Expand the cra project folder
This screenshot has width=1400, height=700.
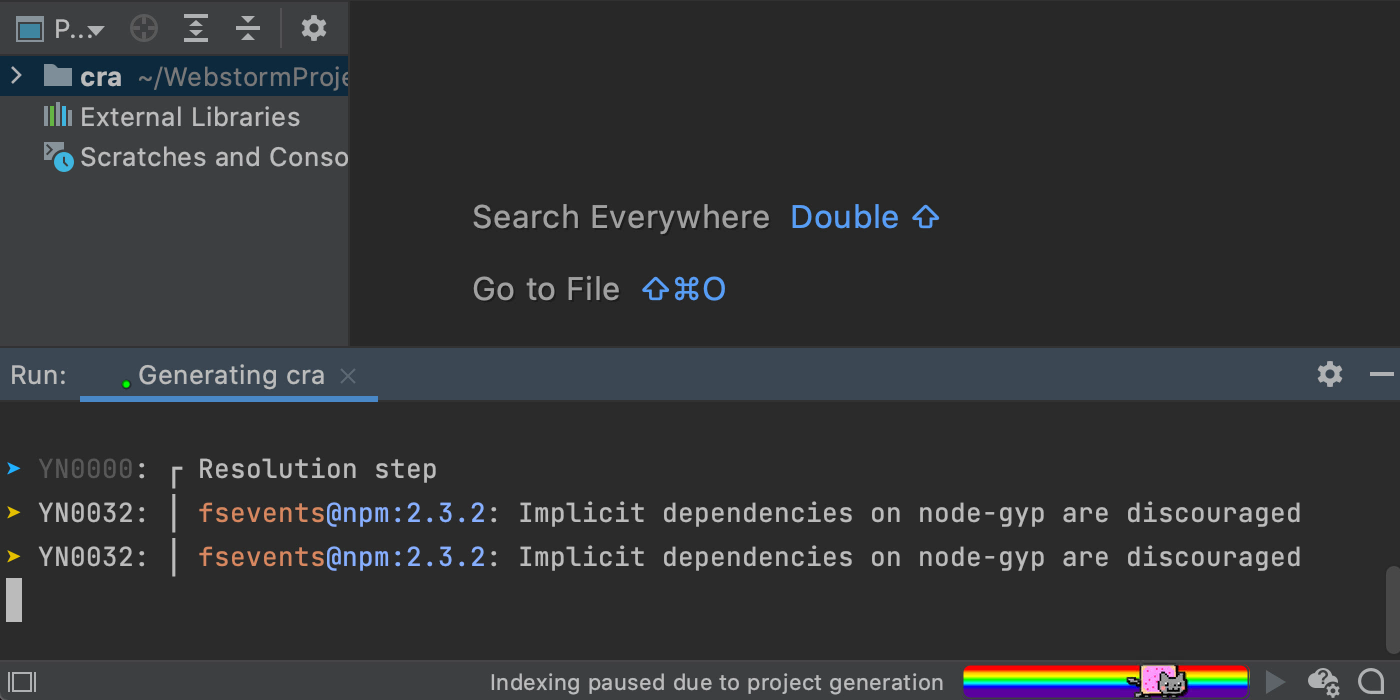[x=16, y=76]
